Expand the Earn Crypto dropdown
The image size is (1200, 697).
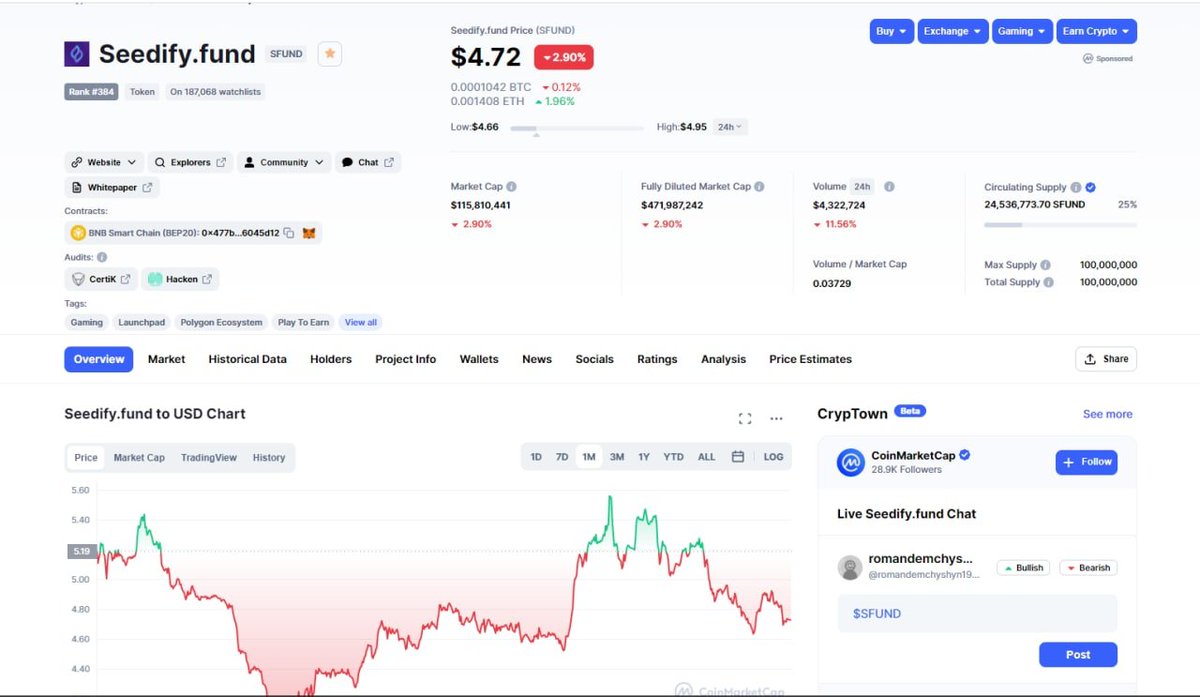(x=1096, y=31)
